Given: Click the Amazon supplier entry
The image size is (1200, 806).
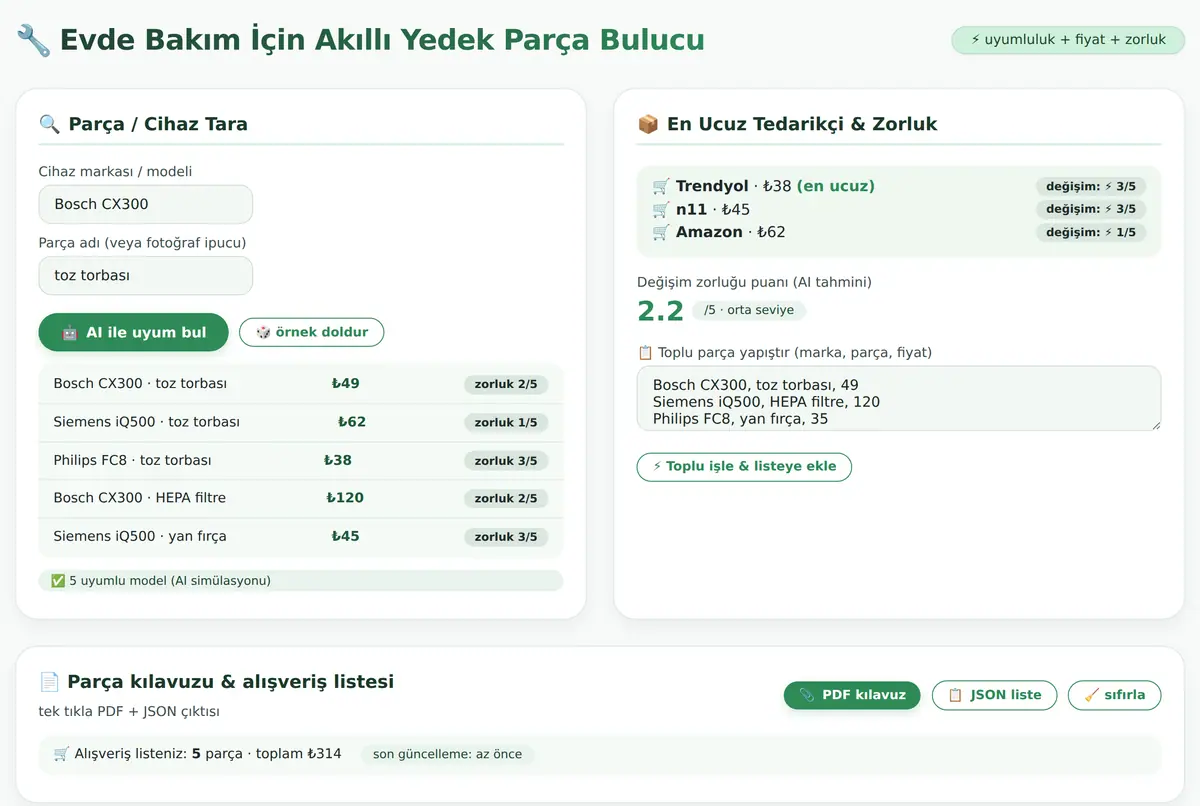Looking at the screenshot, I should click(x=899, y=232).
